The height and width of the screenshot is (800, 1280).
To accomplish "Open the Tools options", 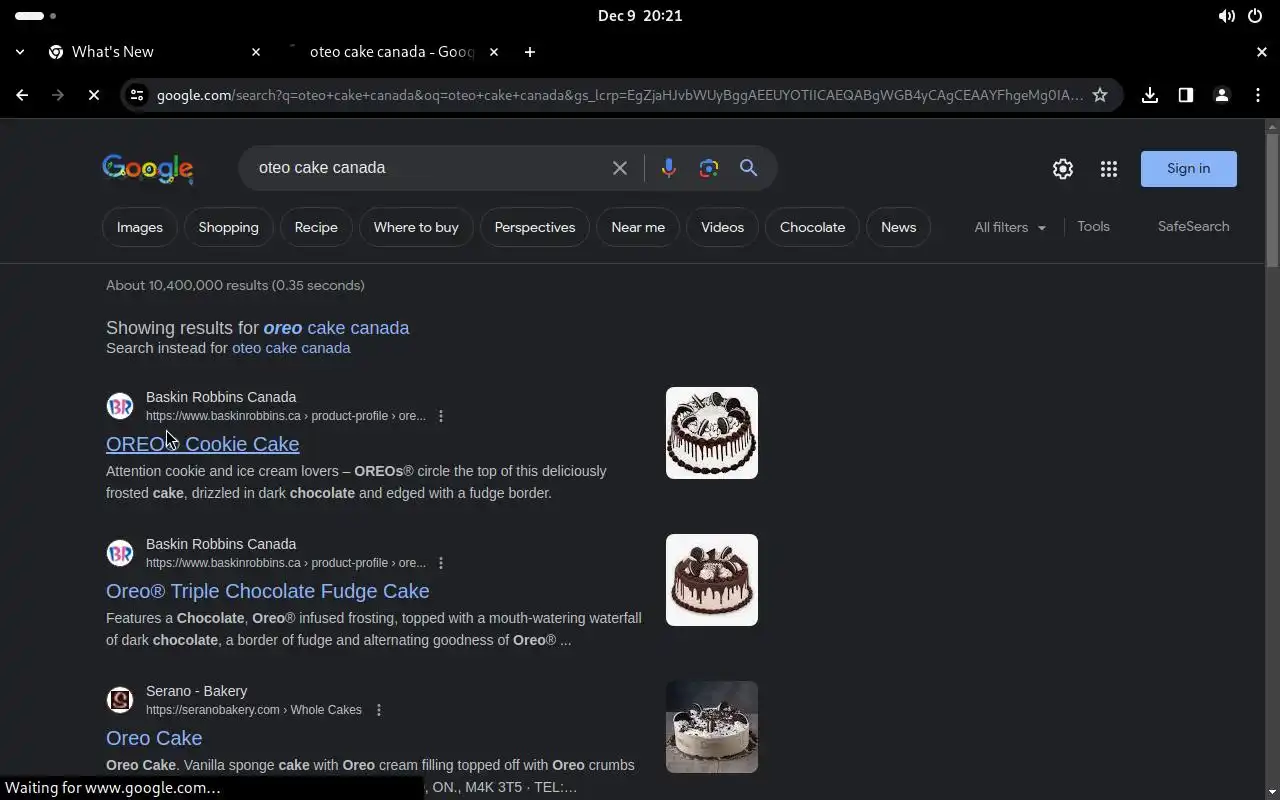I will coord(1093,227).
